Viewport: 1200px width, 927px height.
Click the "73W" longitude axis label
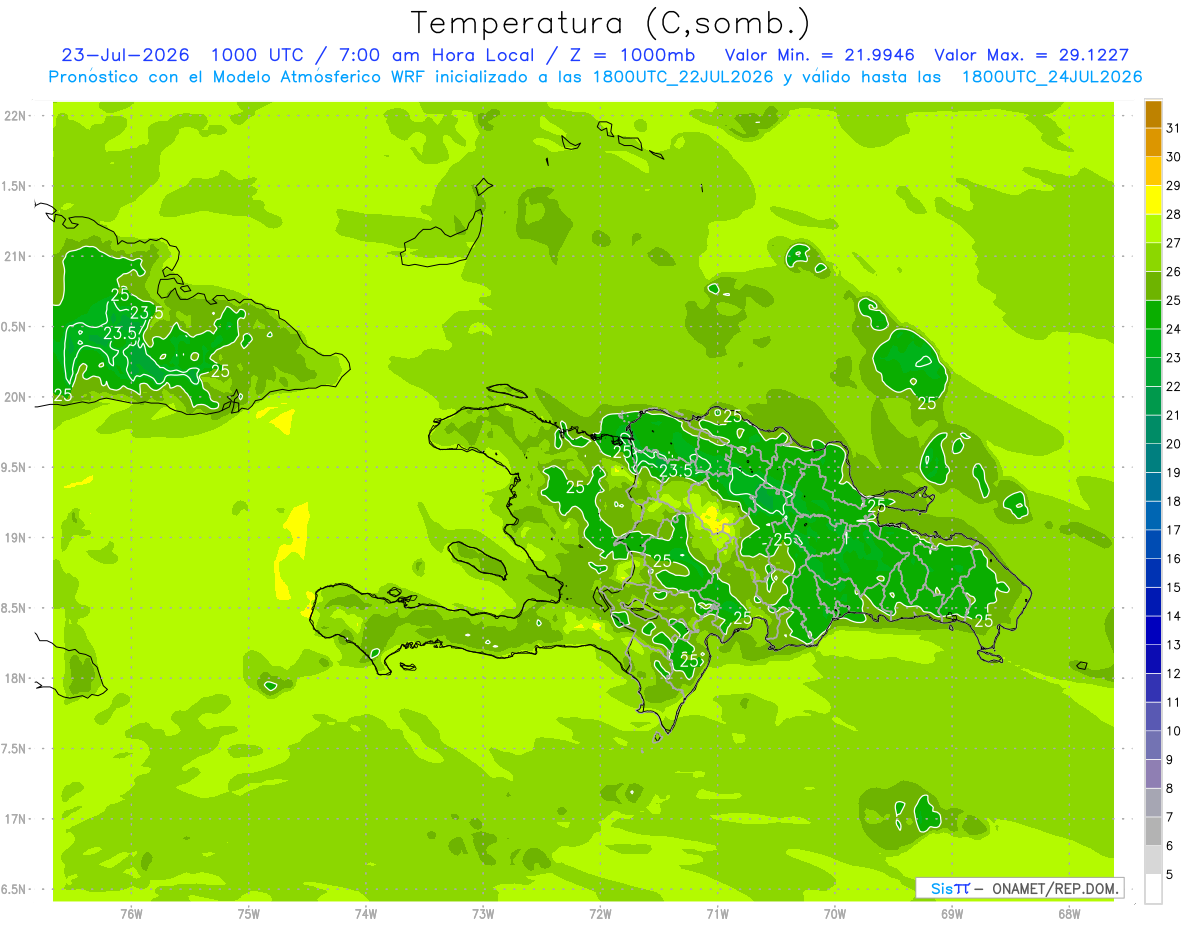click(483, 914)
